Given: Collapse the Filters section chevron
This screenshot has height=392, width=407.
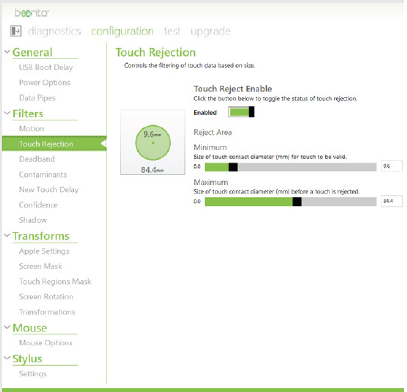Looking at the screenshot, I should (x=7, y=113).
